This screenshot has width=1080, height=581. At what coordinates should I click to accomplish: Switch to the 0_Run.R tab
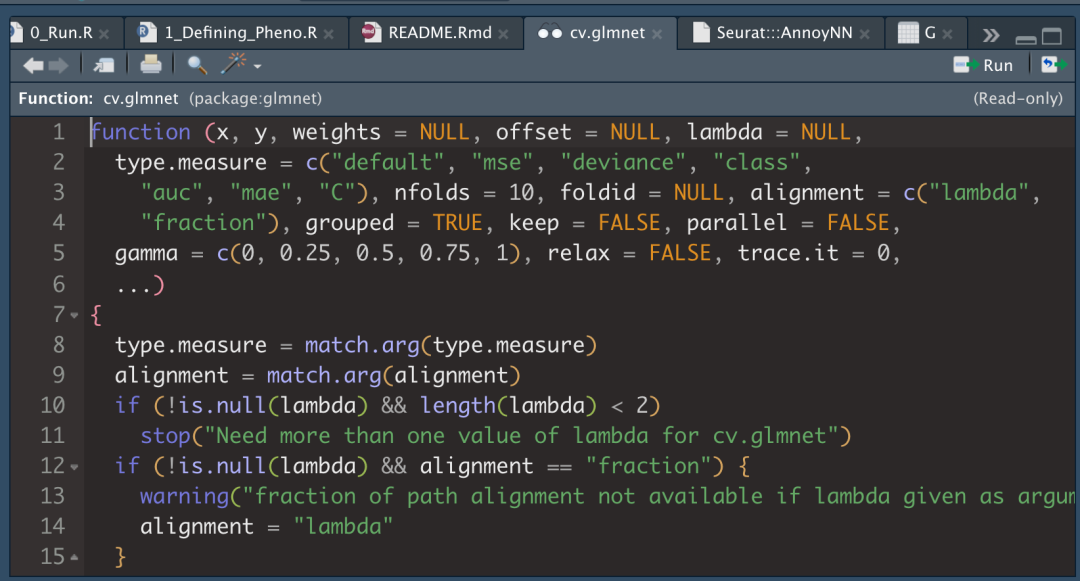(61, 32)
